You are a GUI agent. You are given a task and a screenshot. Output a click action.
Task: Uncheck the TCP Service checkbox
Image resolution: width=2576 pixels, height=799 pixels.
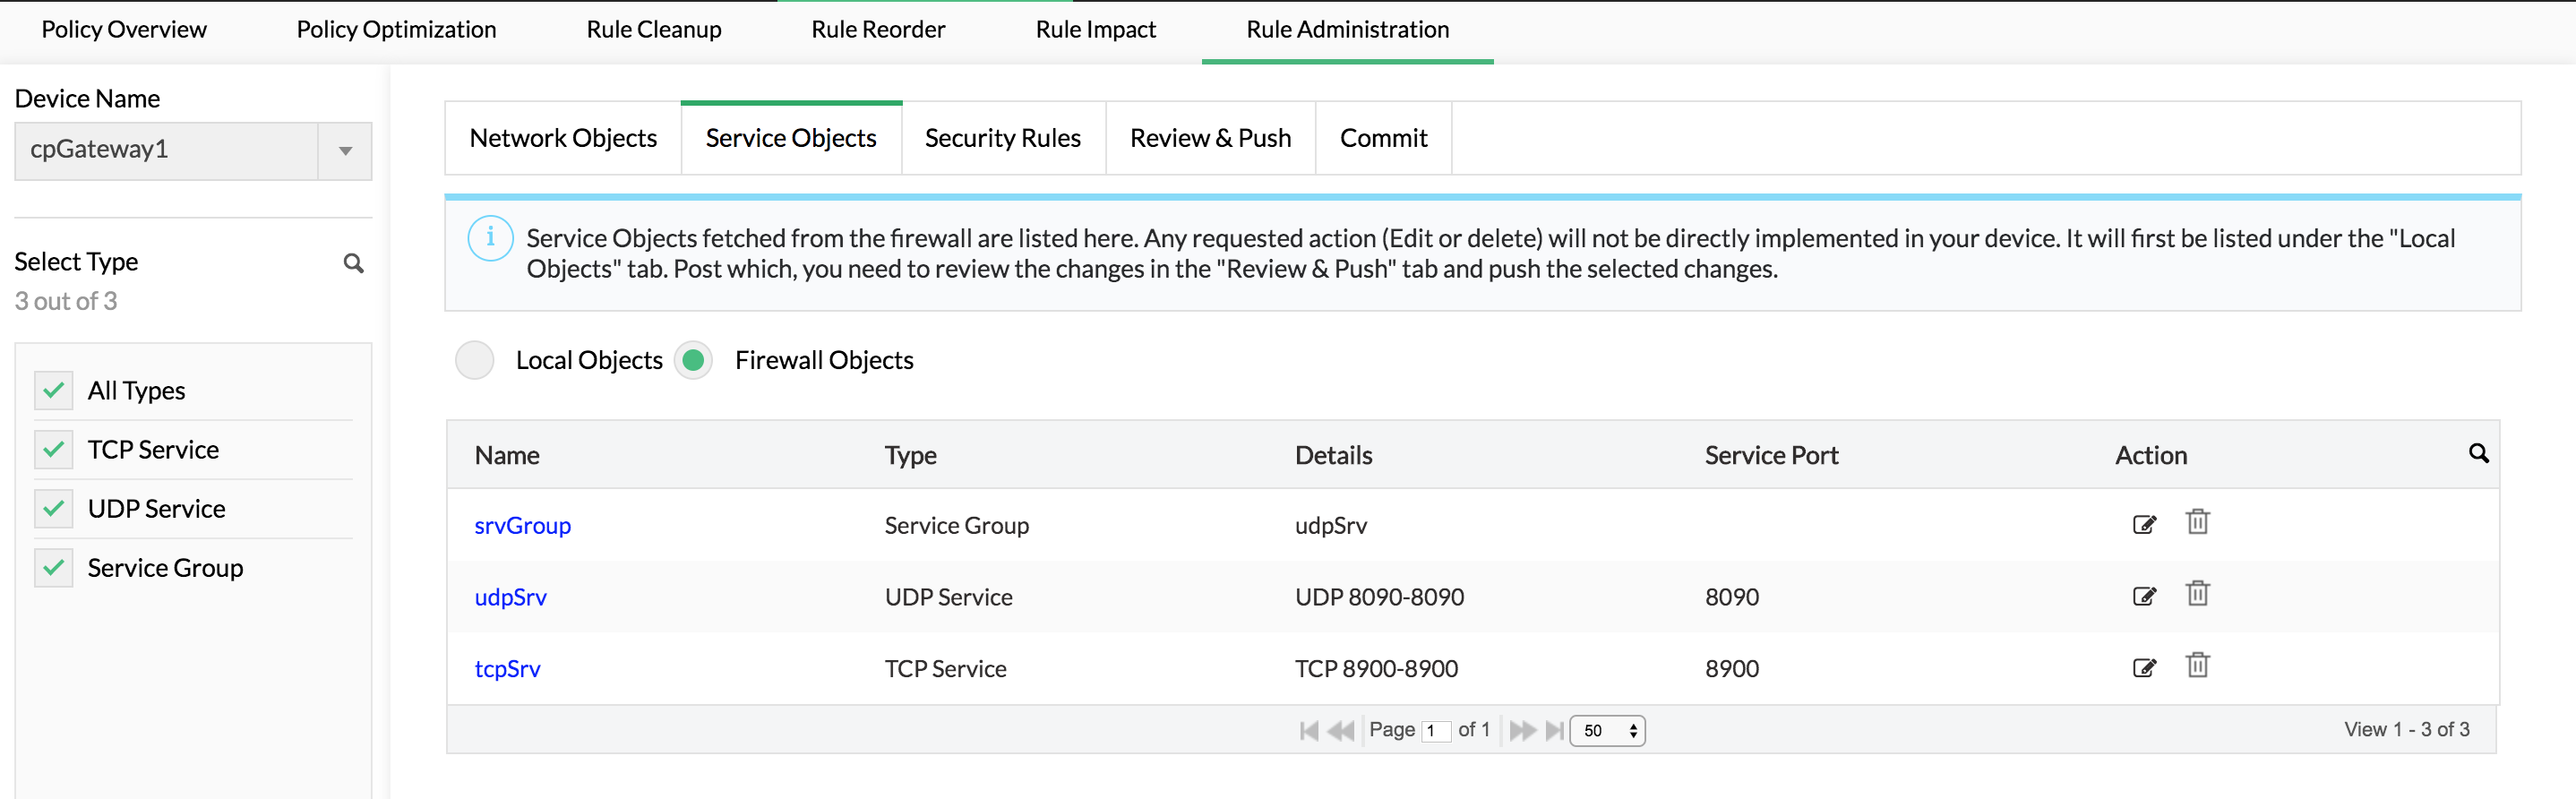pos(54,450)
